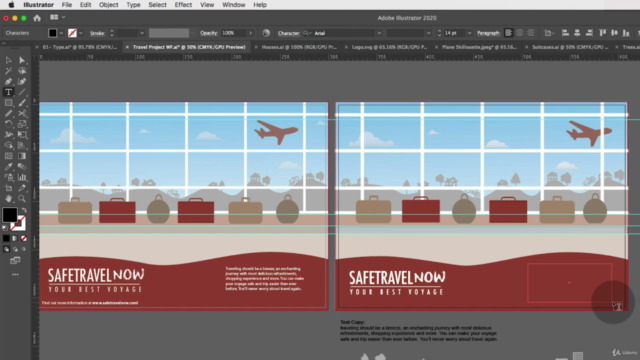Image resolution: width=640 pixels, height=360 pixels.
Task: Select the Paintbrush tool
Action: (x=22, y=103)
